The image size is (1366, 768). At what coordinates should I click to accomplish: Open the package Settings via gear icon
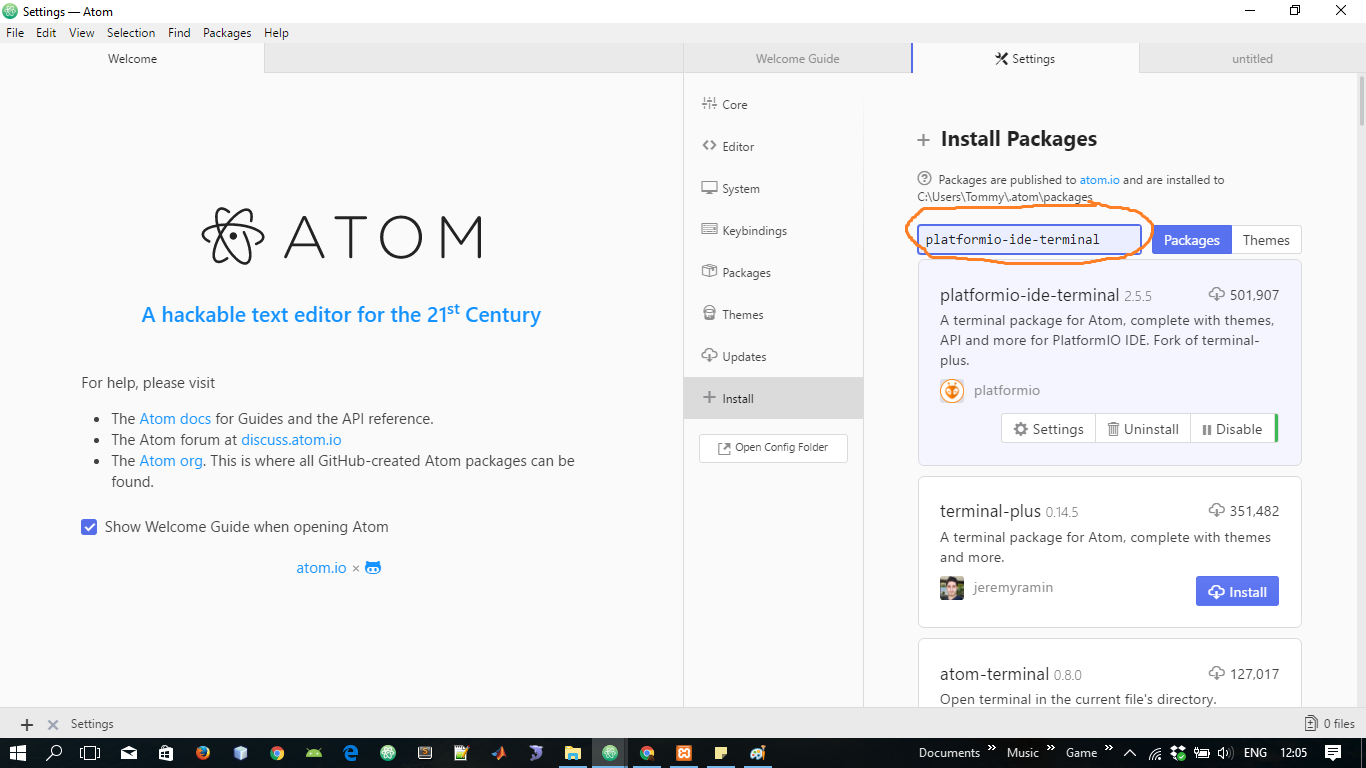pos(1048,428)
